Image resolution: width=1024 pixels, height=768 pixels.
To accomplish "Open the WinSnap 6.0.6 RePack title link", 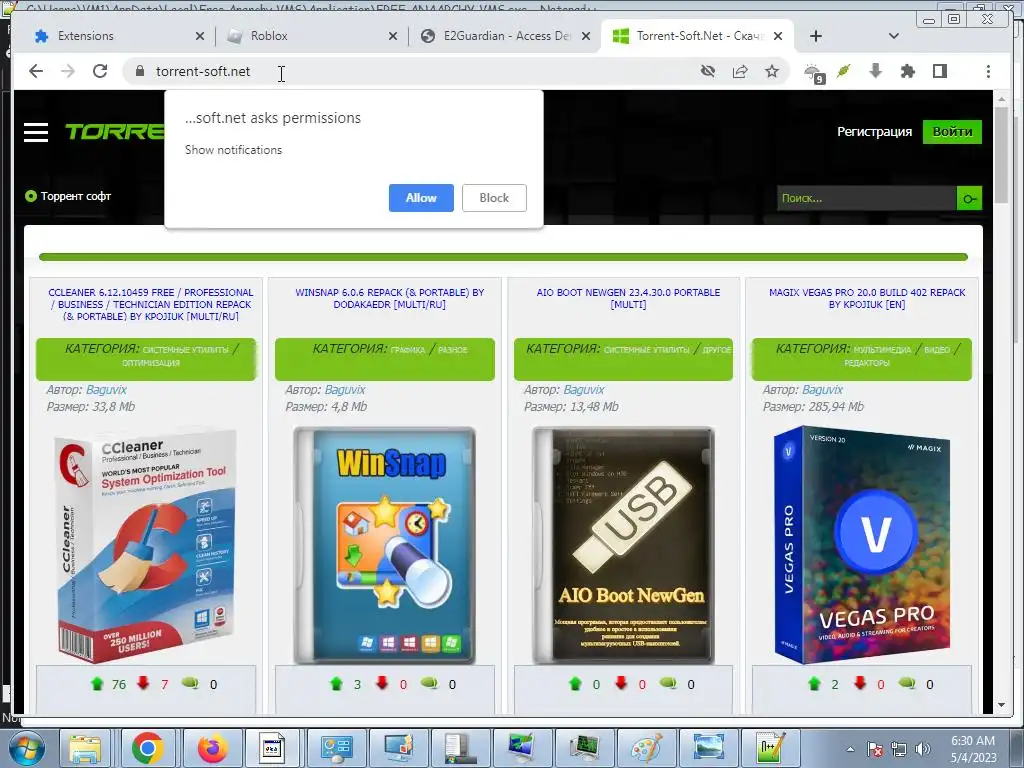I will 390,298.
